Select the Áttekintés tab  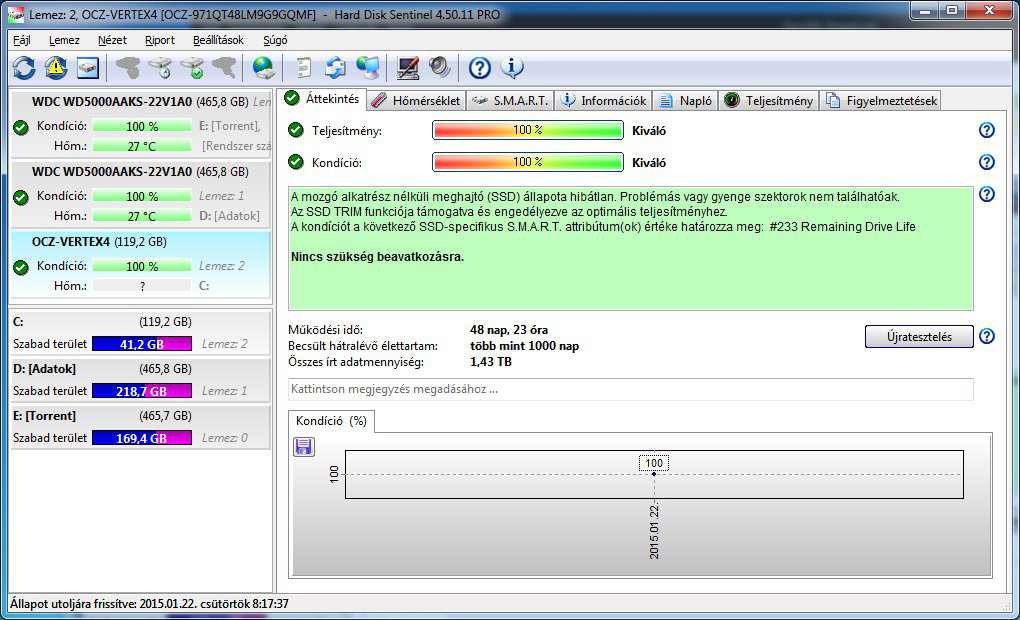[x=323, y=99]
